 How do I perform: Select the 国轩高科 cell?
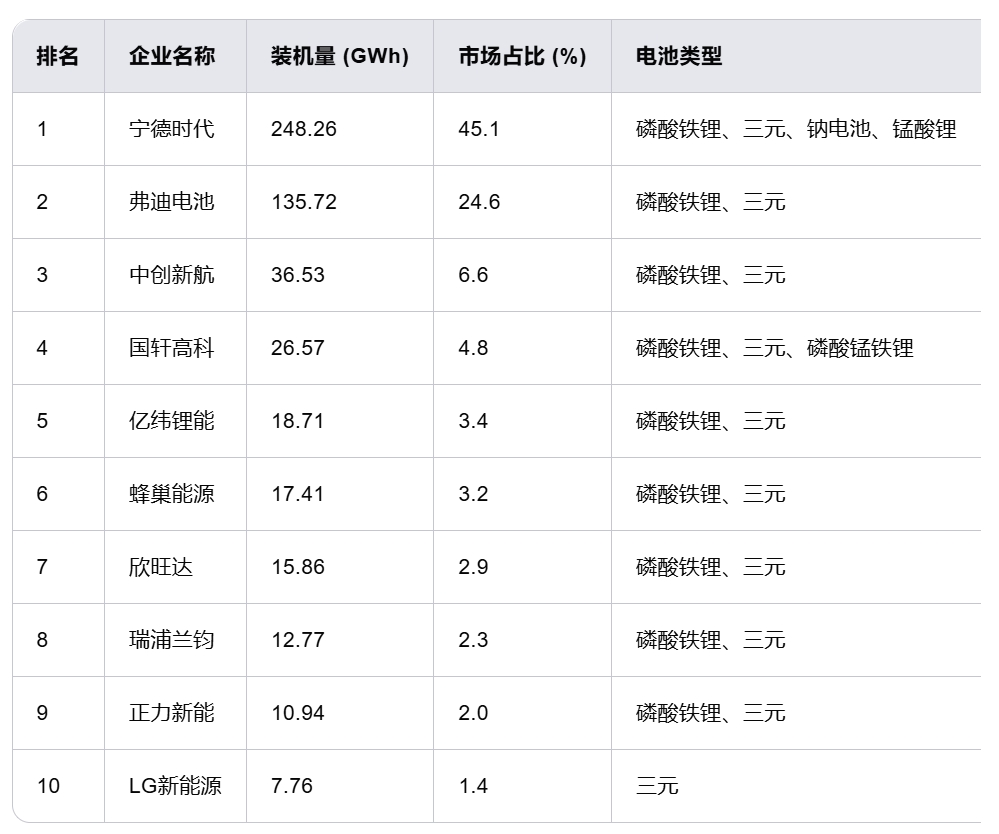click(x=171, y=348)
